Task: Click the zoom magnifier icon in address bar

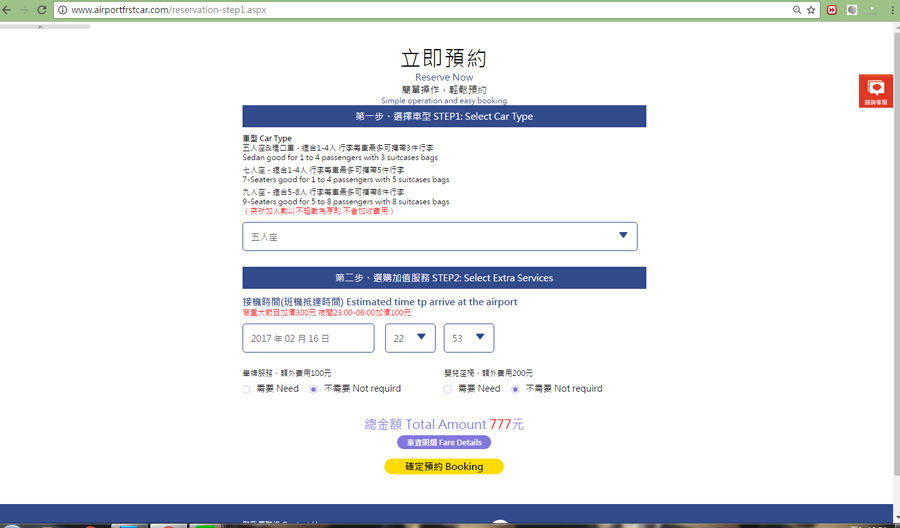Action: [x=797, y=10]
